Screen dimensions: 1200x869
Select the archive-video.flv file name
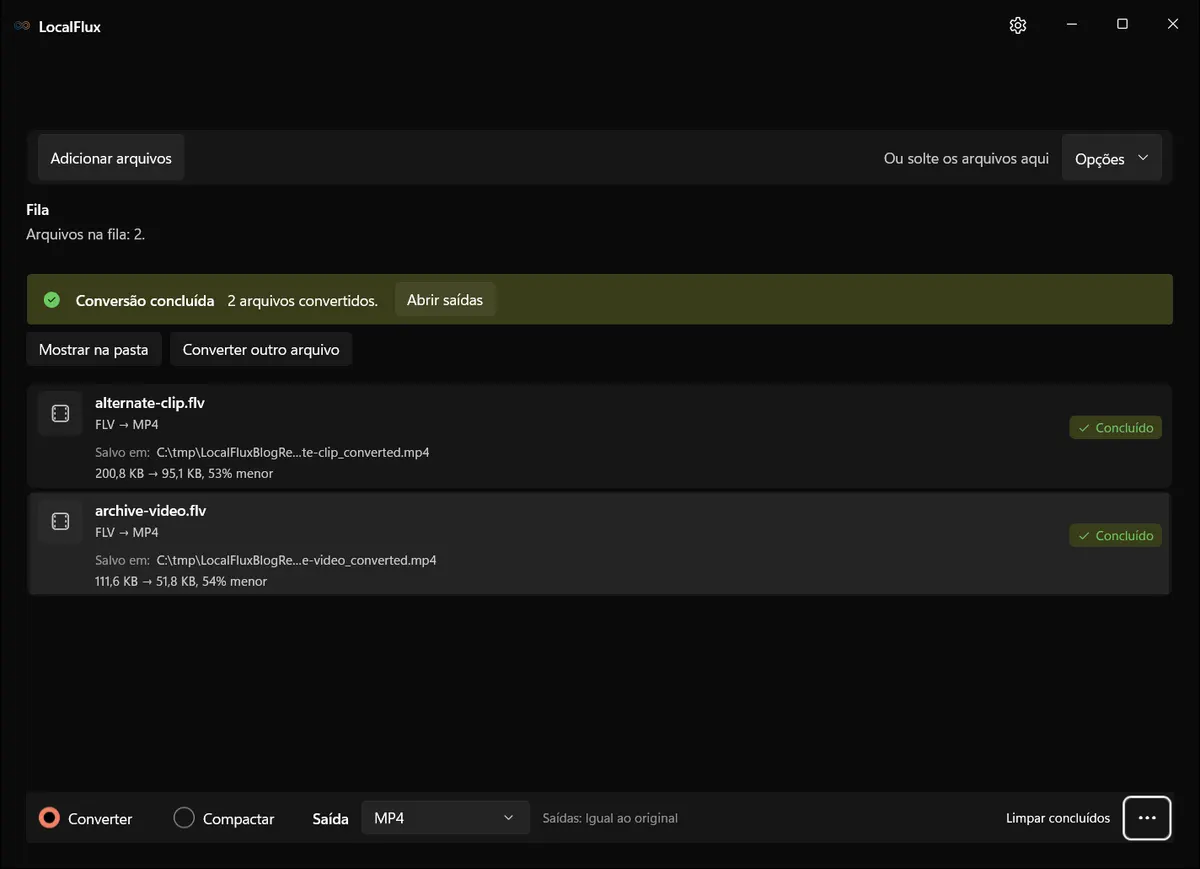(x=151, y=511)
